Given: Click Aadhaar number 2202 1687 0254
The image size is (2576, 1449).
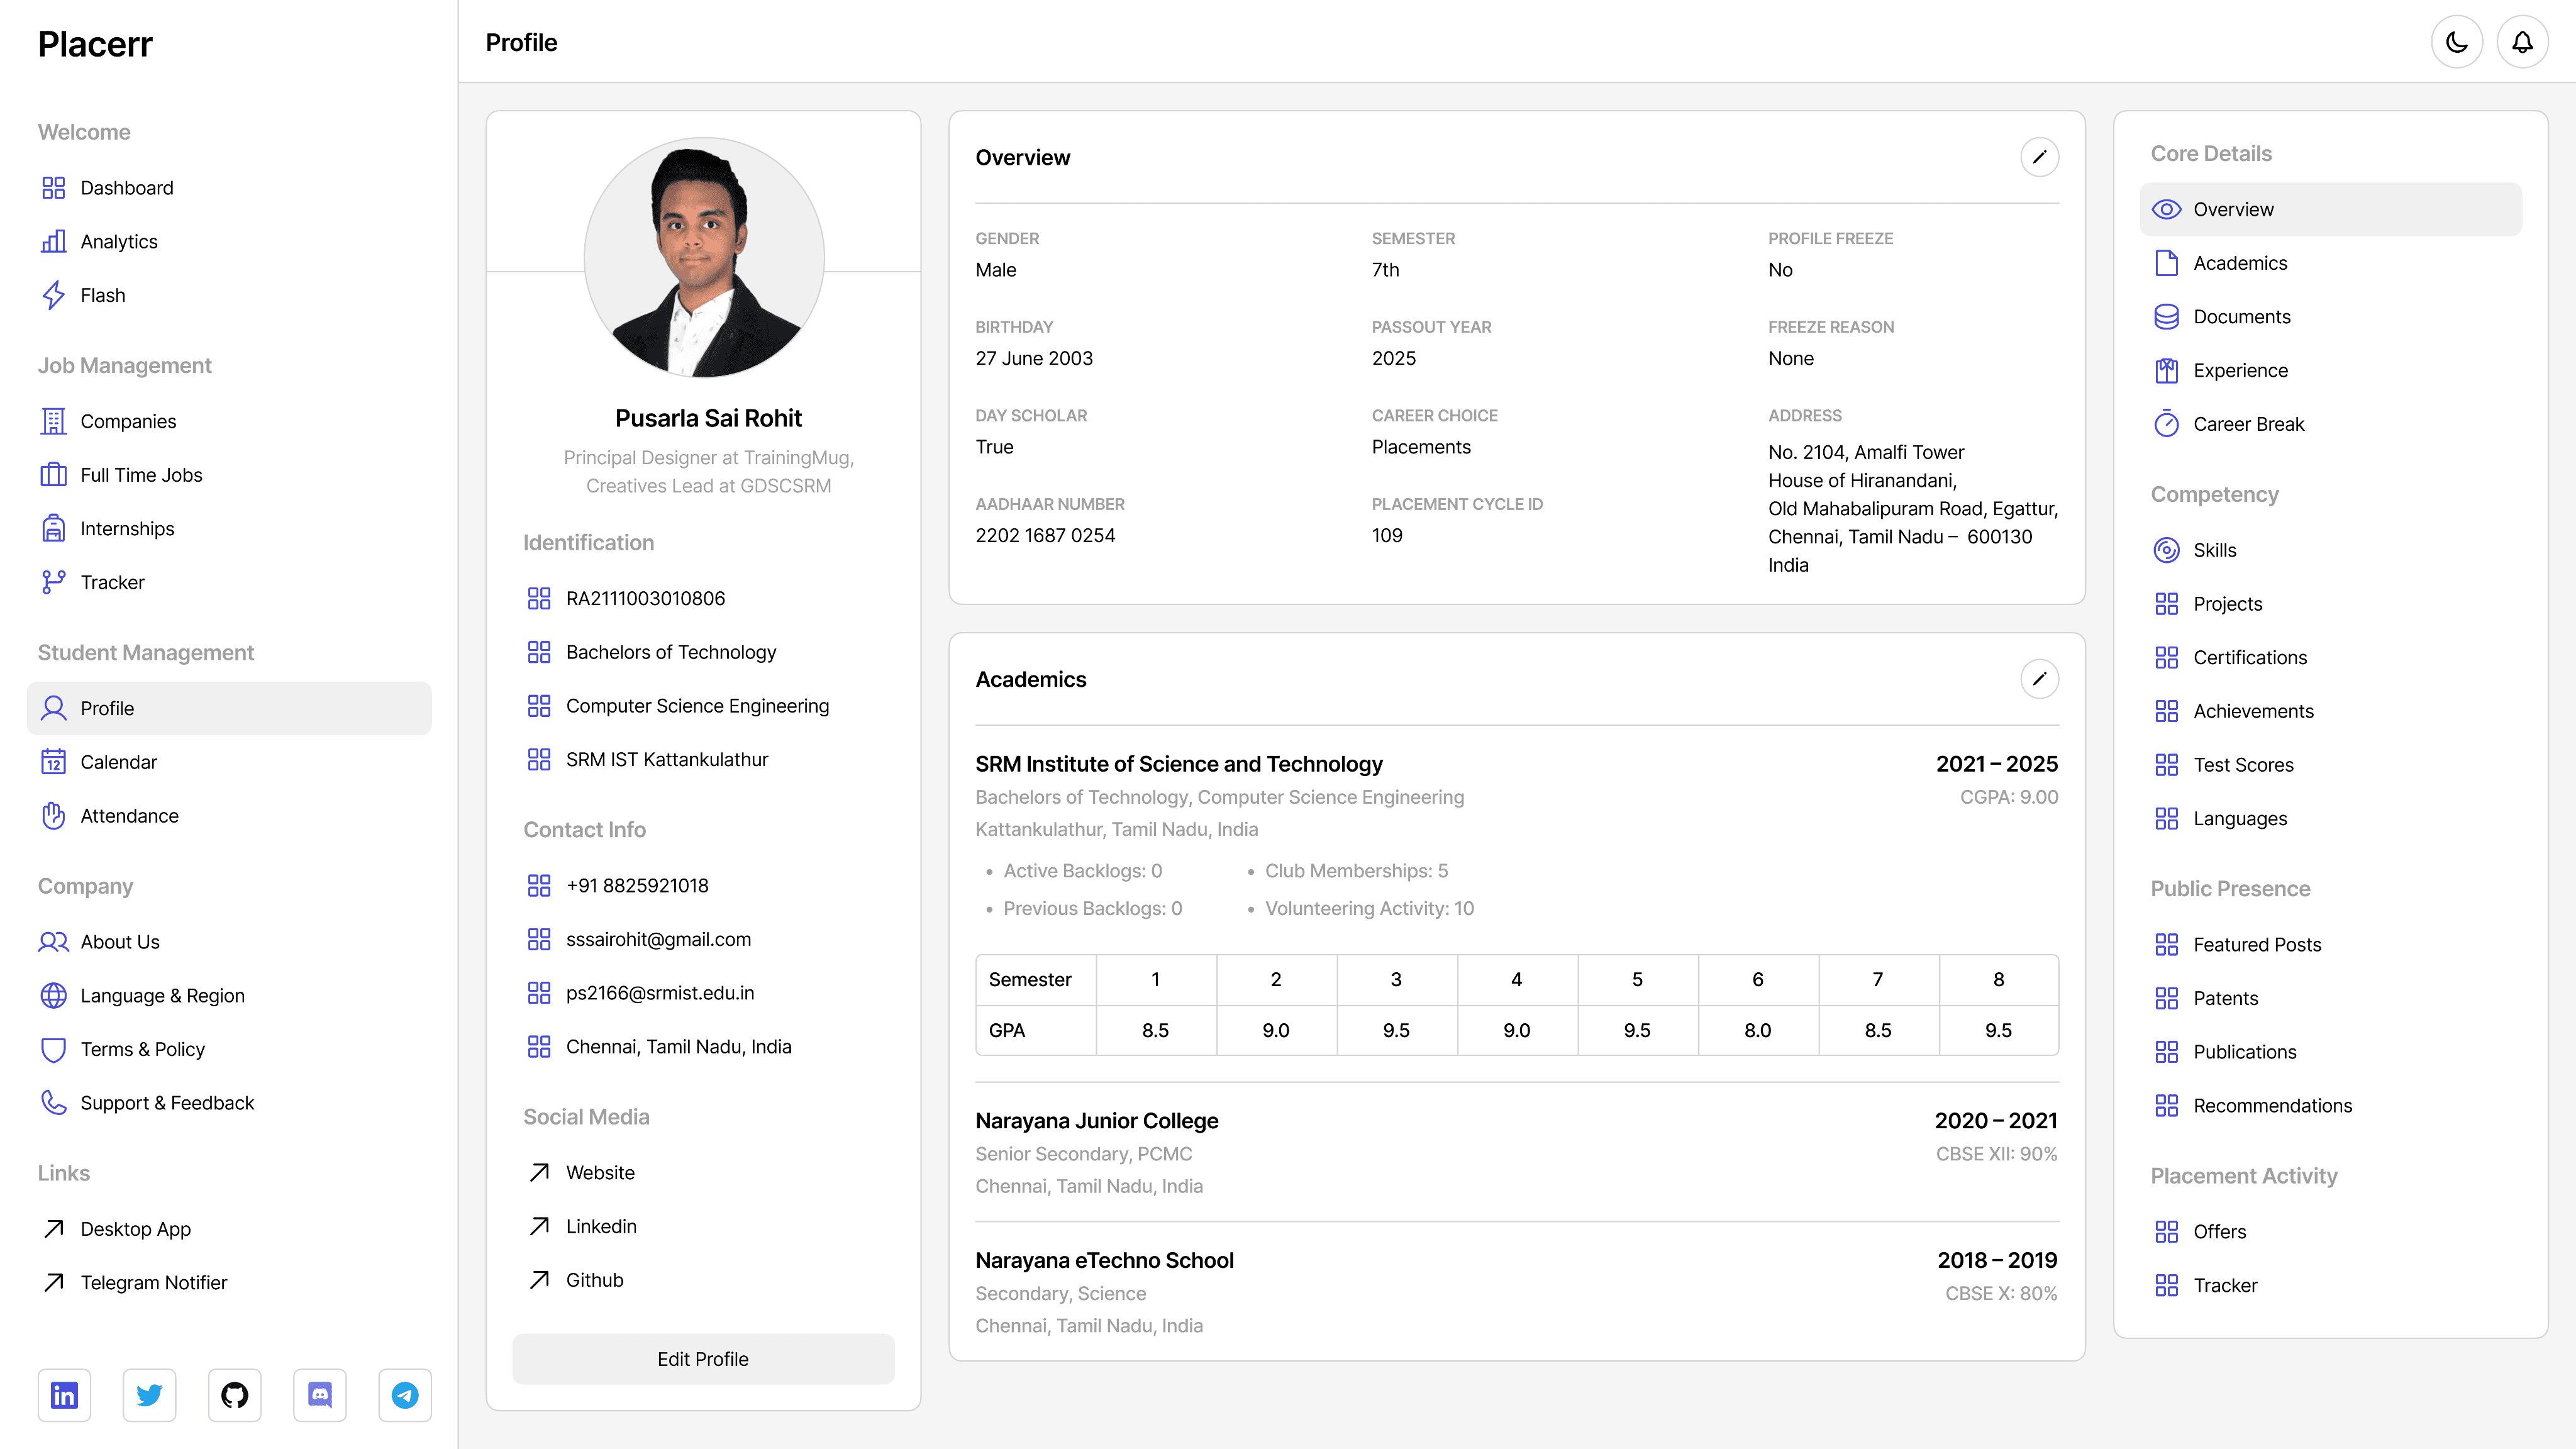Looking at the screenshot, I should (1045, 535).
